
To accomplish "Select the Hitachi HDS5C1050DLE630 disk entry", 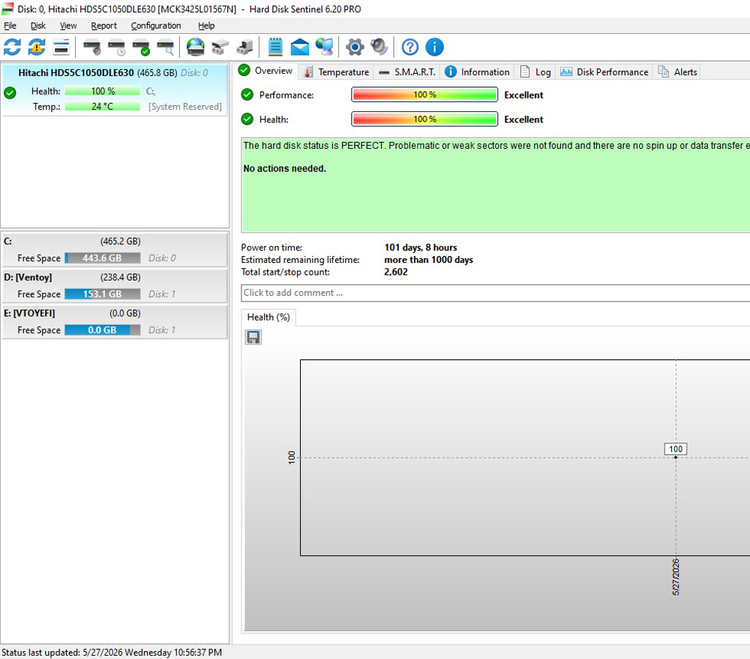I will pos(114,89).
